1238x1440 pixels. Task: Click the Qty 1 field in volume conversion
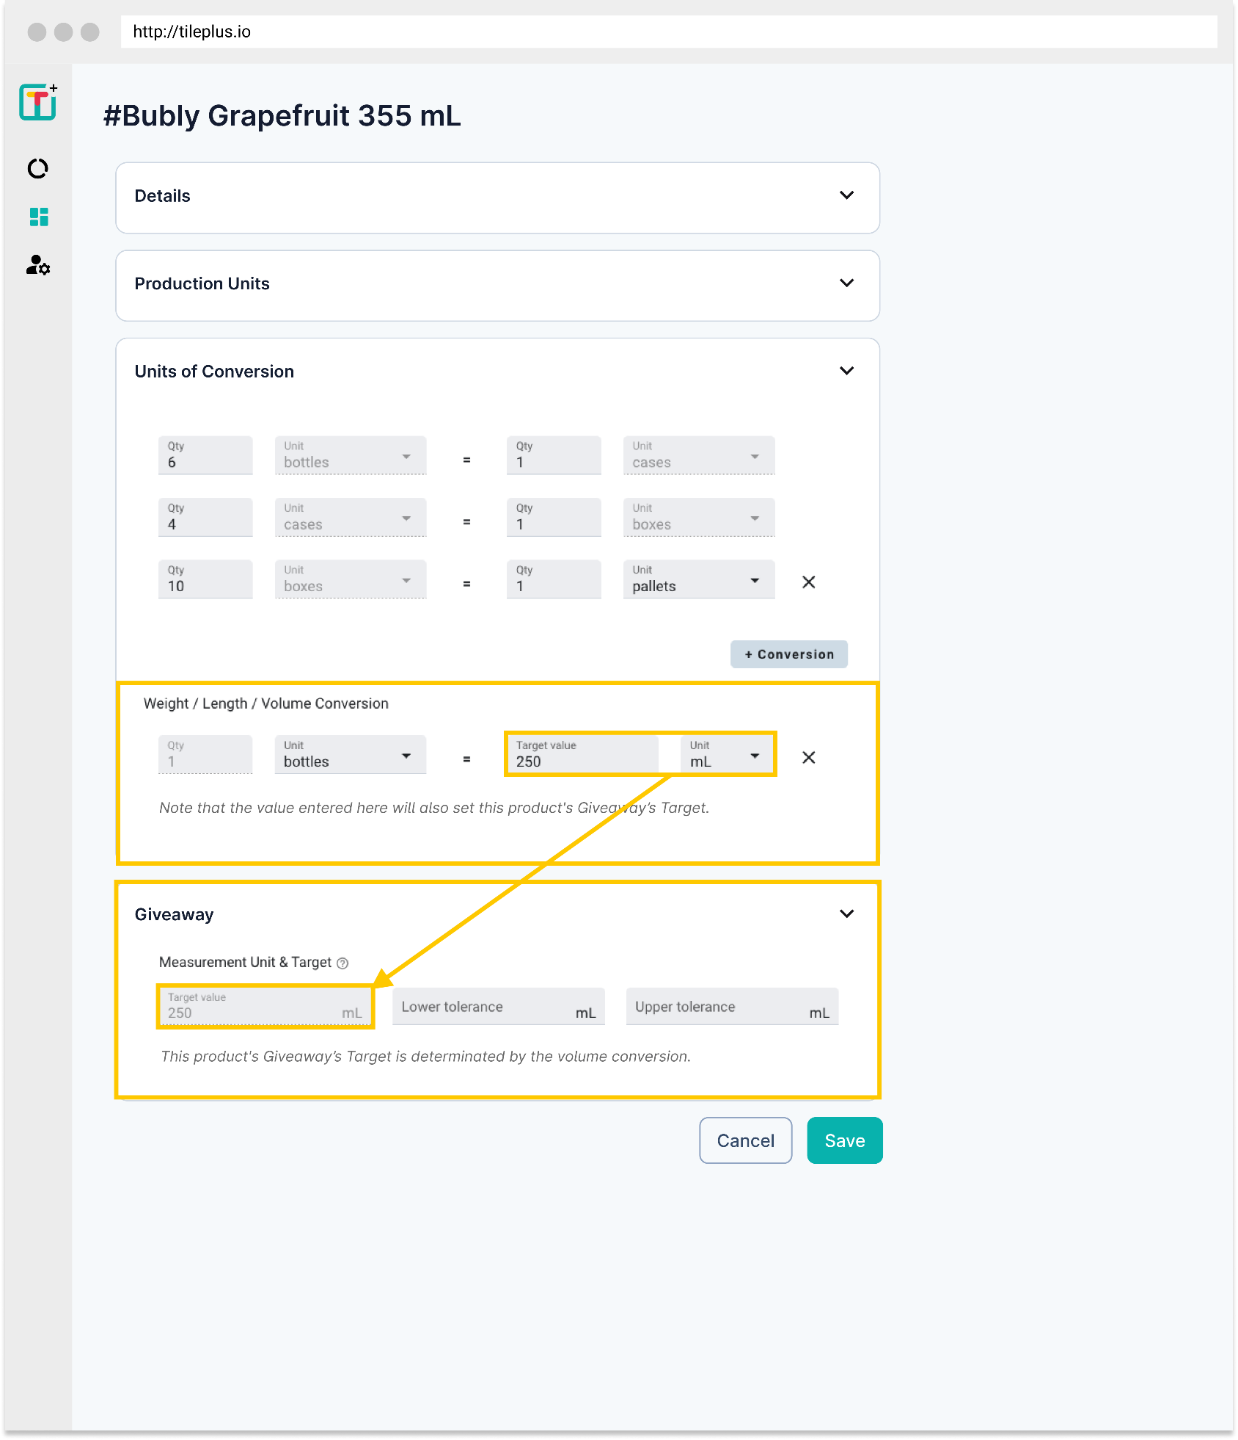[x=205, y=754]
